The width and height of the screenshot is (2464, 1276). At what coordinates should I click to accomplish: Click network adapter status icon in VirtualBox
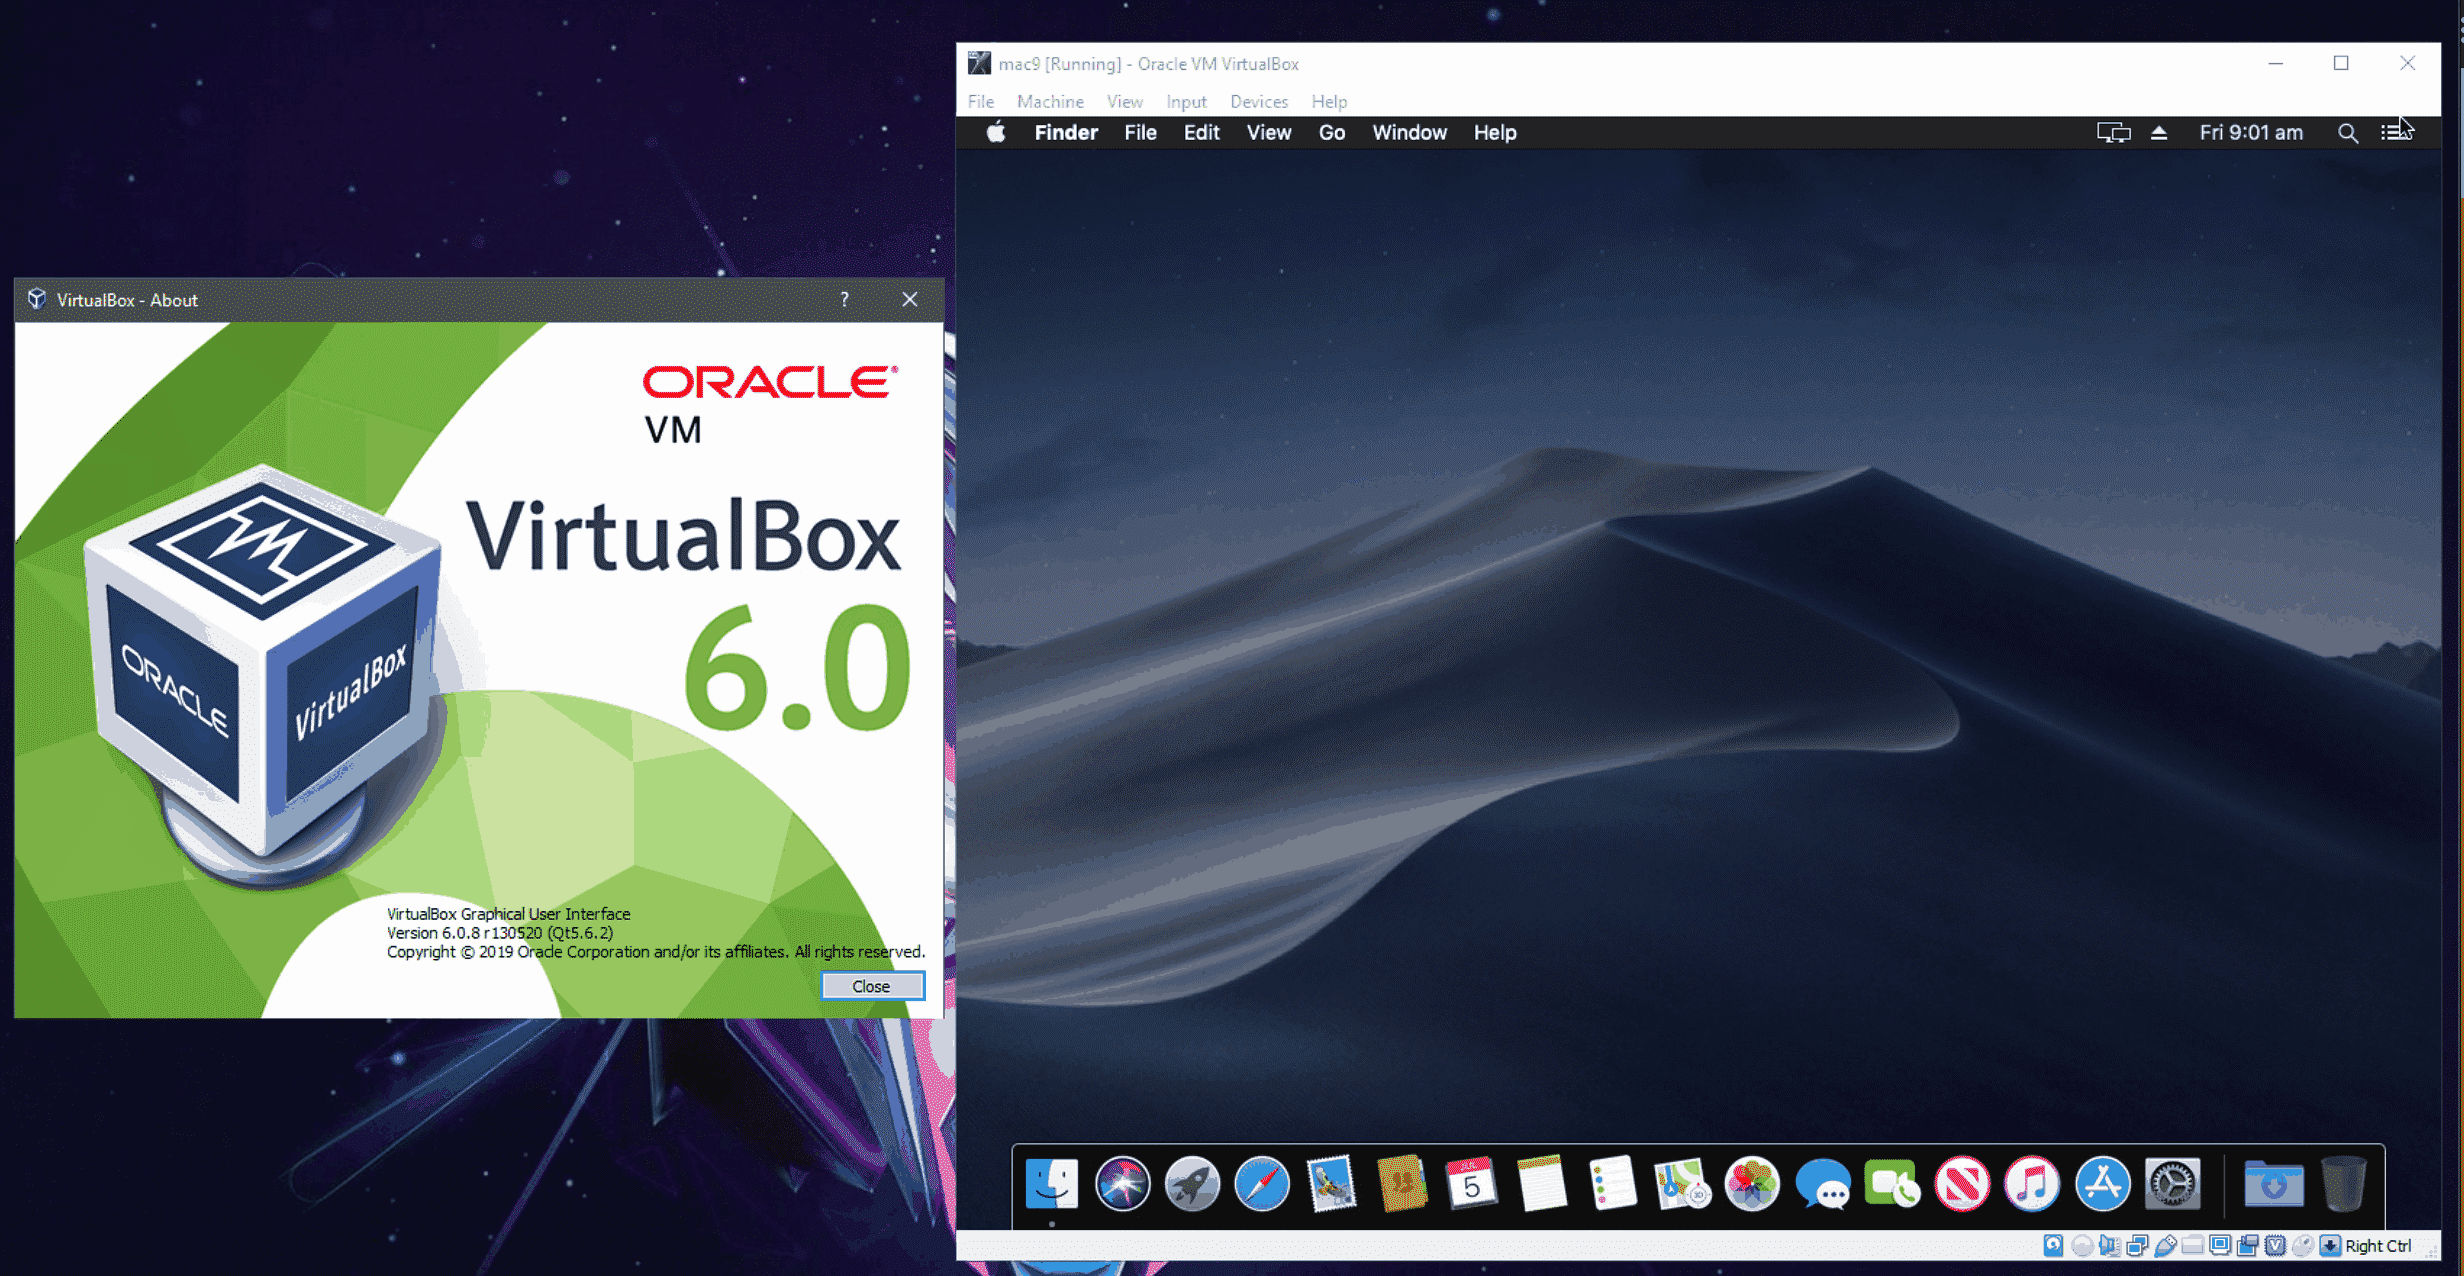click(x=2137, y=1246)
